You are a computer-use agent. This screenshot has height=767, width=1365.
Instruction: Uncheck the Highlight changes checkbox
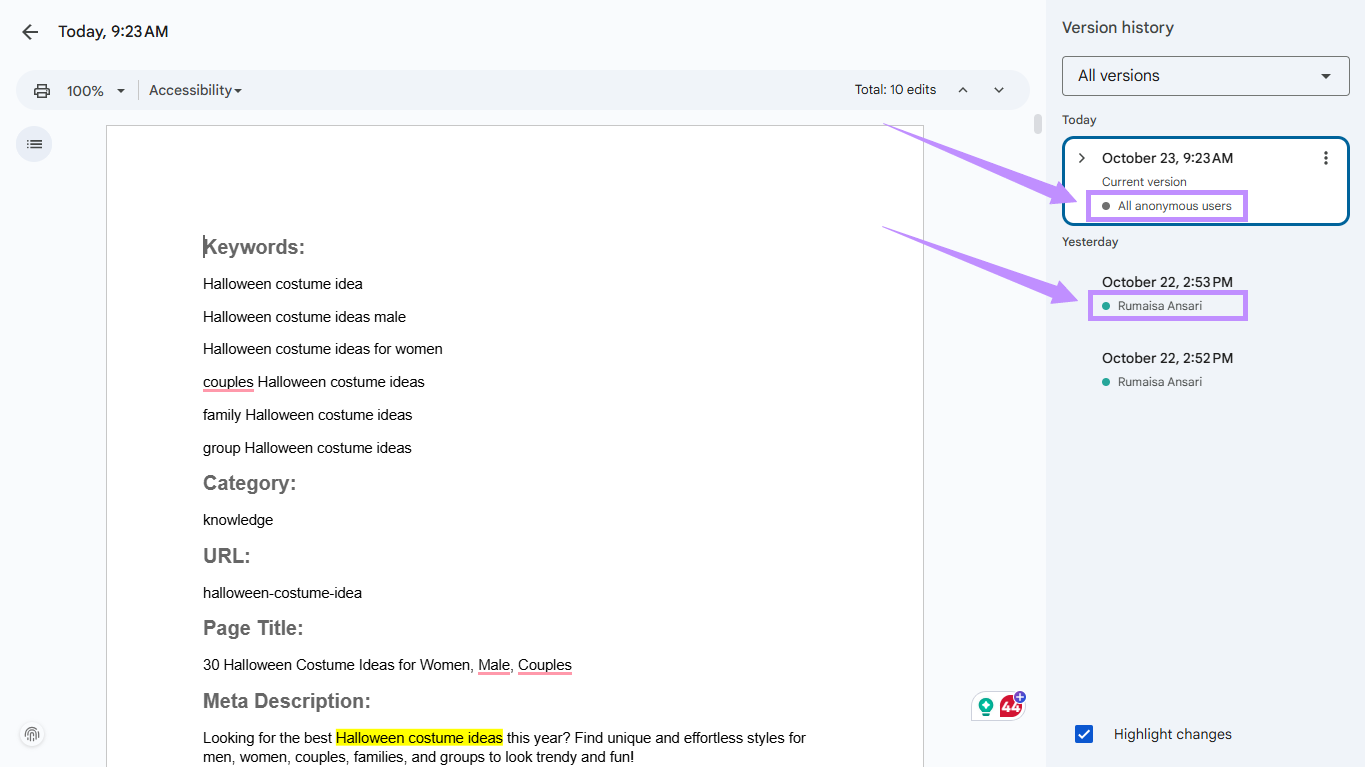coord(1083,733)
